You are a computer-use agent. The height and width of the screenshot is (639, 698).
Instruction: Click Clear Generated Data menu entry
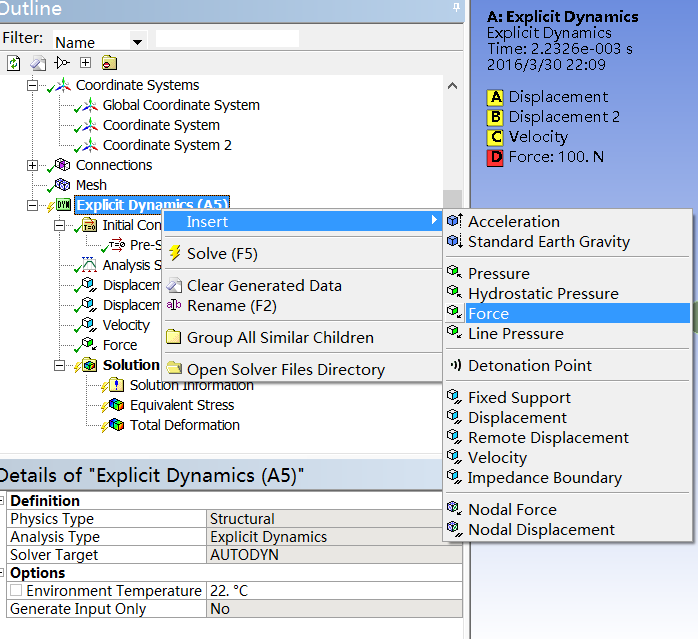pos(264,286)
